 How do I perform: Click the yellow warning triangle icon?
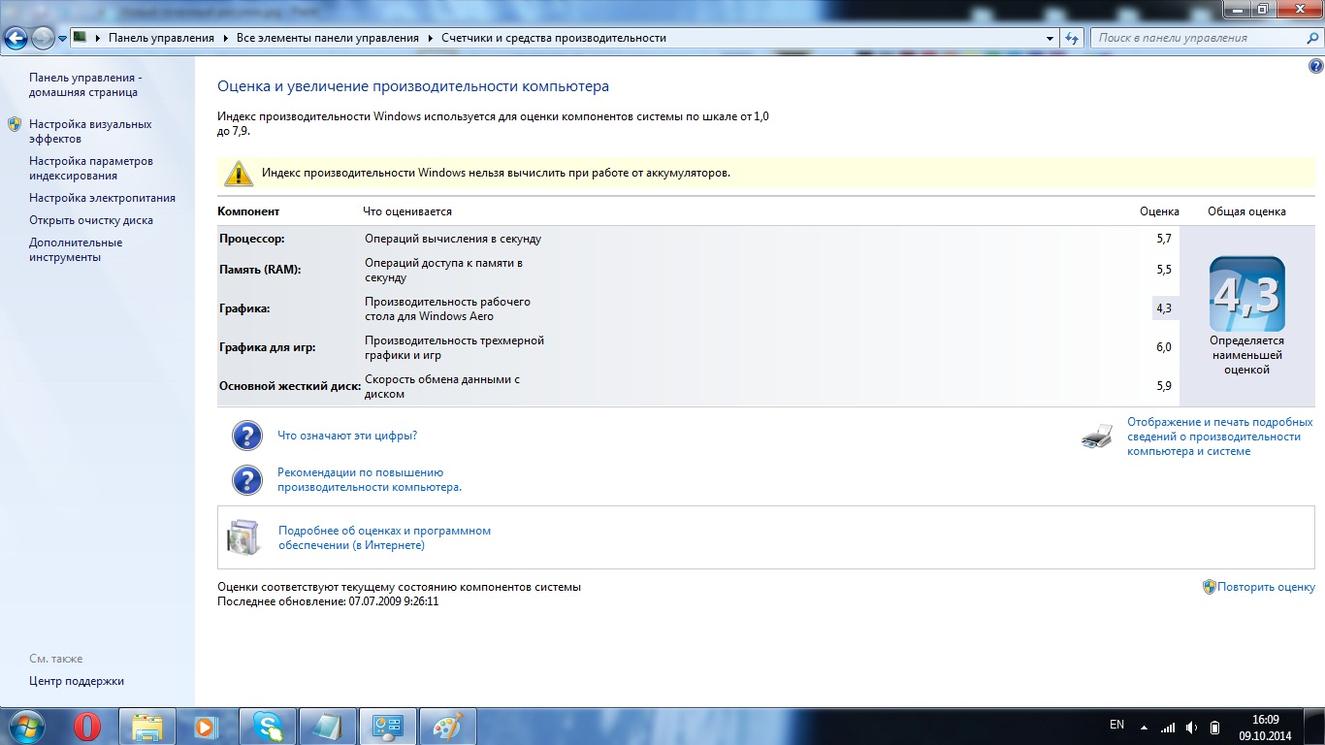click(x=239, y=173)
